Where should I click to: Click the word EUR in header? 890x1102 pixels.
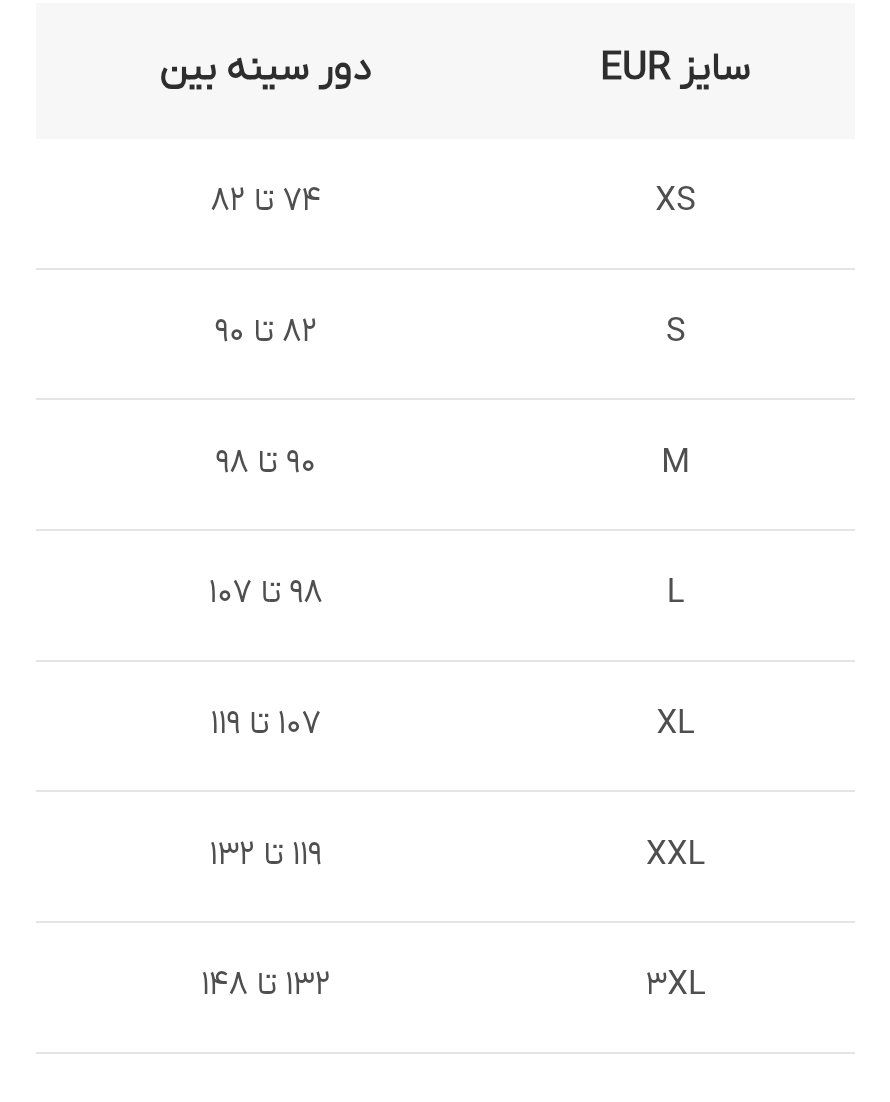[636, 67]
